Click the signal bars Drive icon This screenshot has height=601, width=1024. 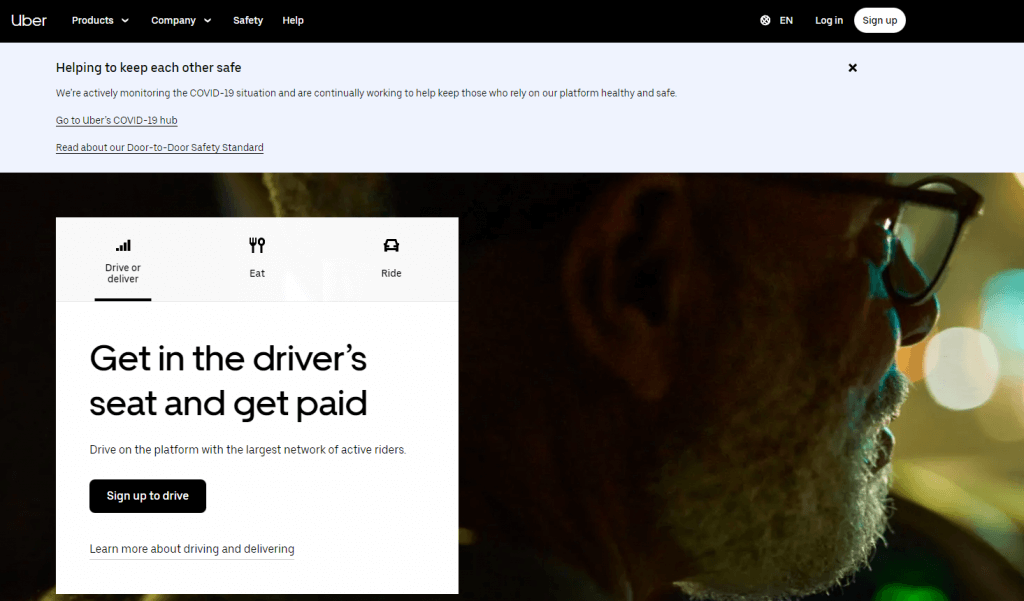click(x=123, y=246)
